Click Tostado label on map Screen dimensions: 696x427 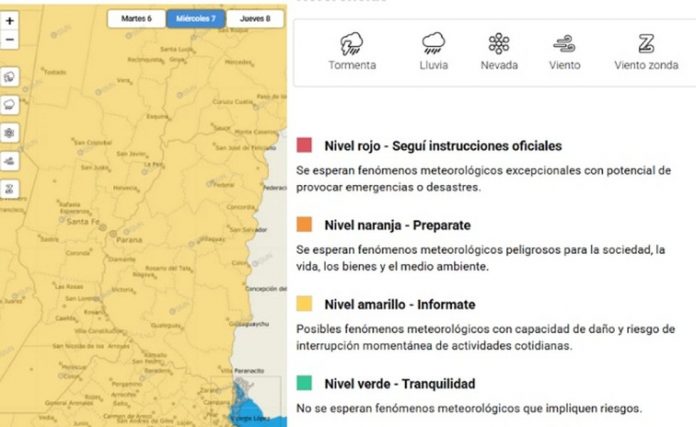click(x=55, y=72)
